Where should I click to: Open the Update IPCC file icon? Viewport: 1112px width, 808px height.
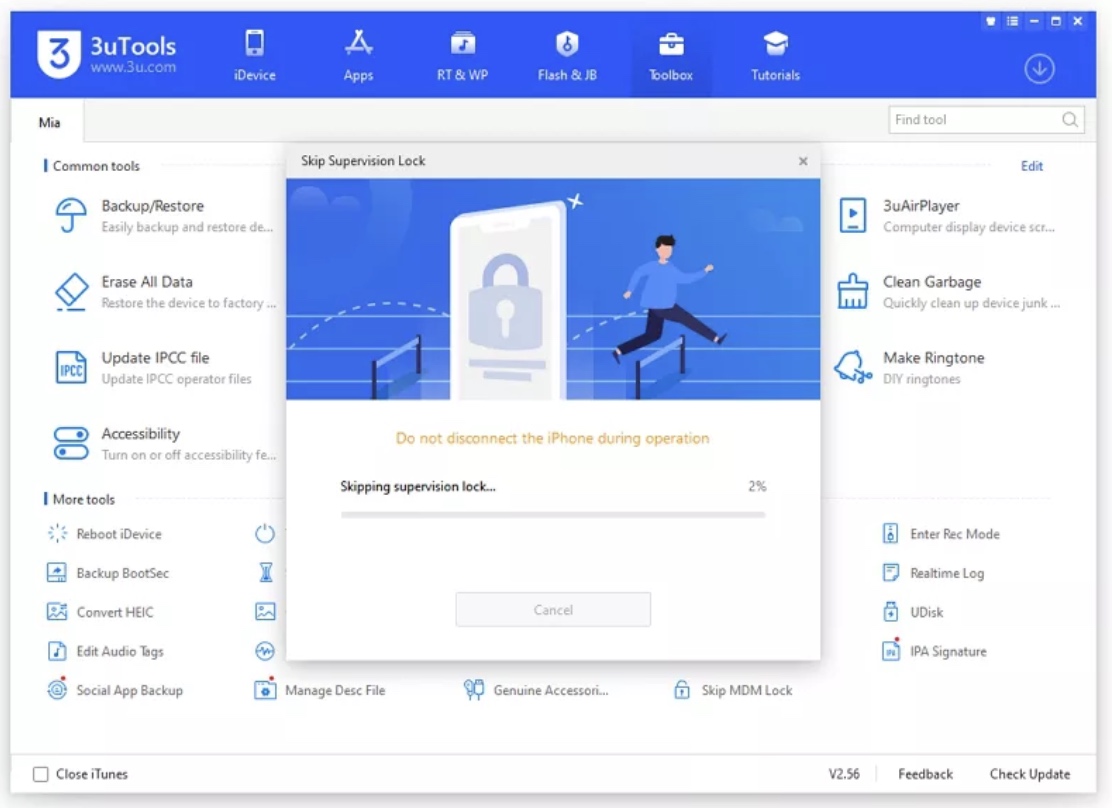tap(71, 367)
